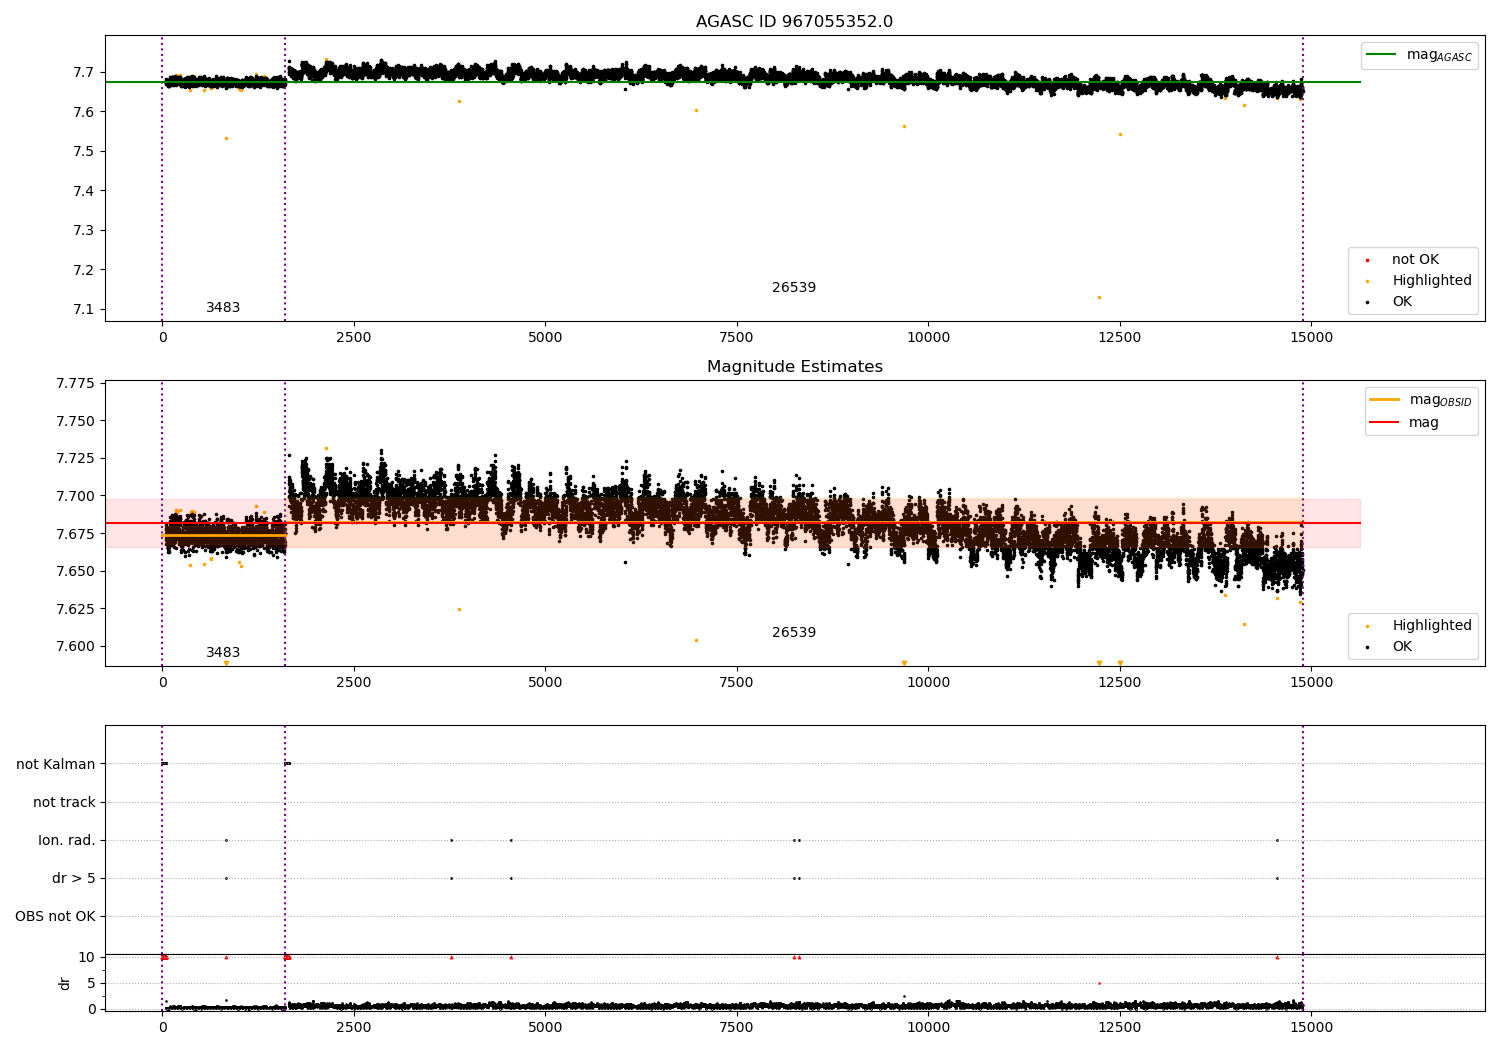Select 'not OK' legend entry in top plot

coord(1415,260)
